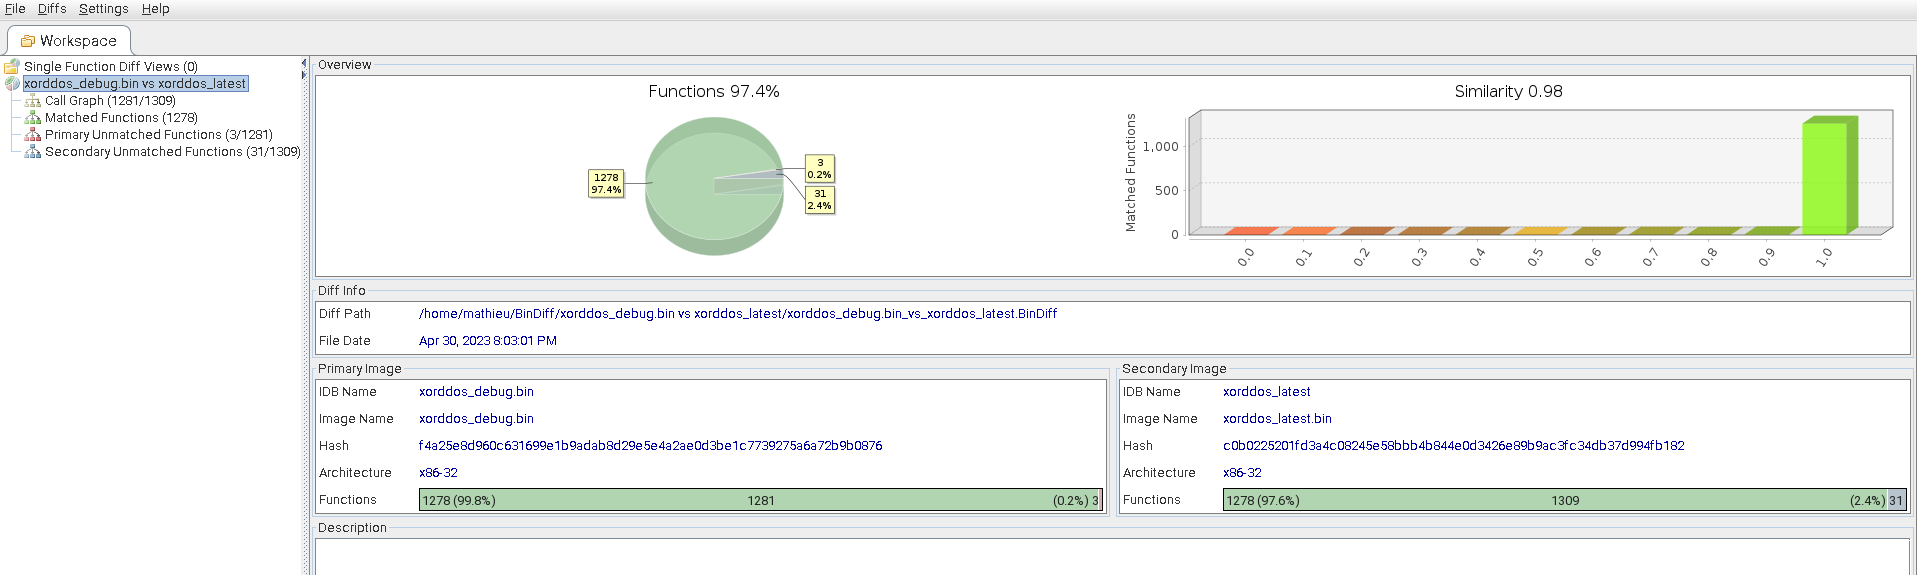This screenshot has width=1917, height=575.
Task: Open the Help menu
Action: [155, 9]
